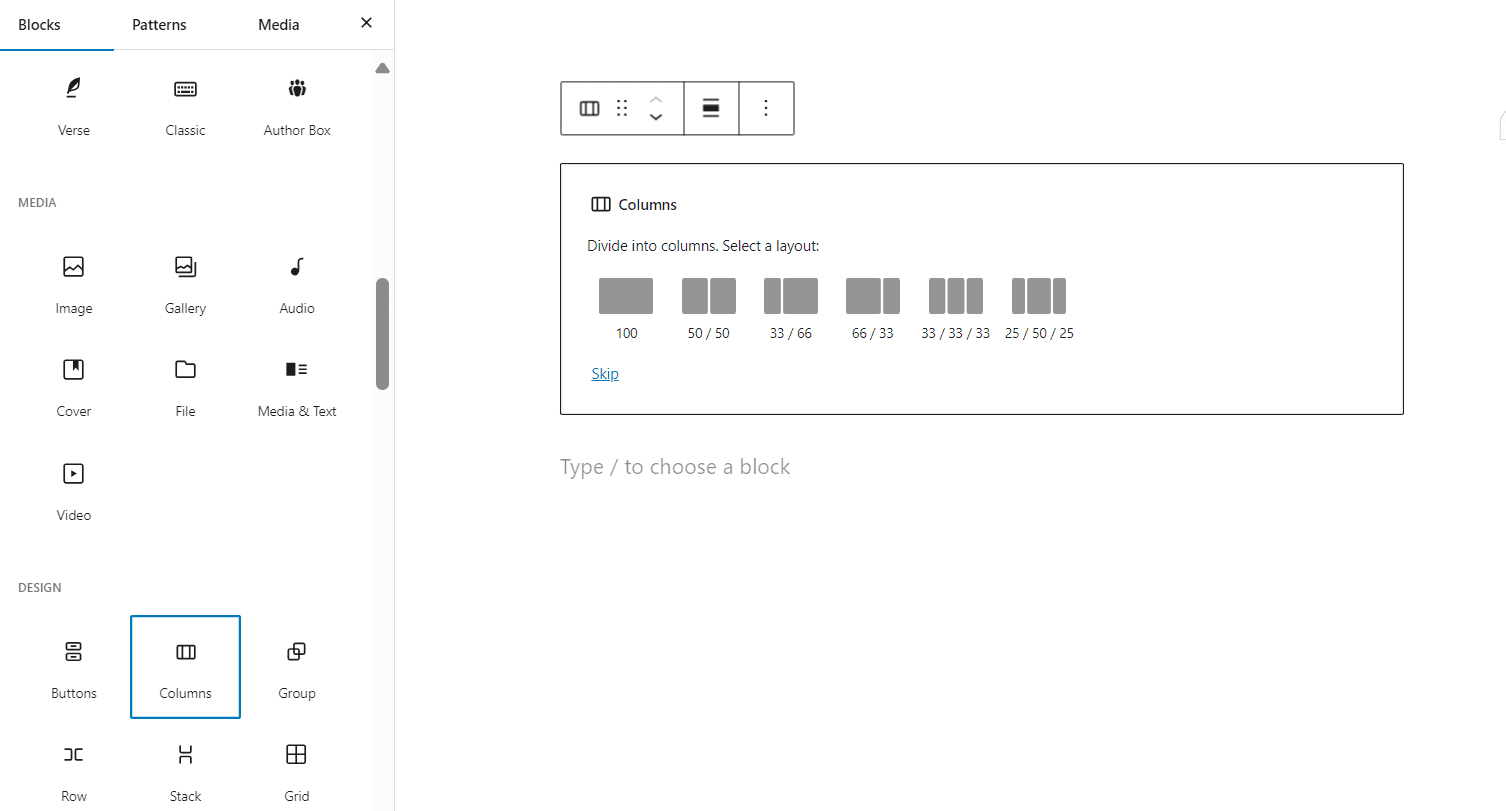Image resolution: width=1506 pixels, height=811 pixels.
Task: Add a Row block
Action: (x=74, y=770)
